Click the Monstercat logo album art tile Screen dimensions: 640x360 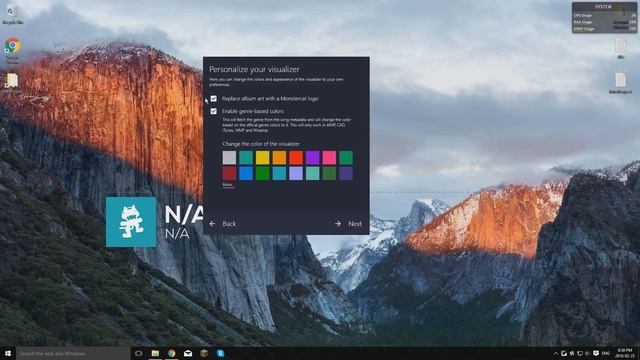[x=131, y=222]
